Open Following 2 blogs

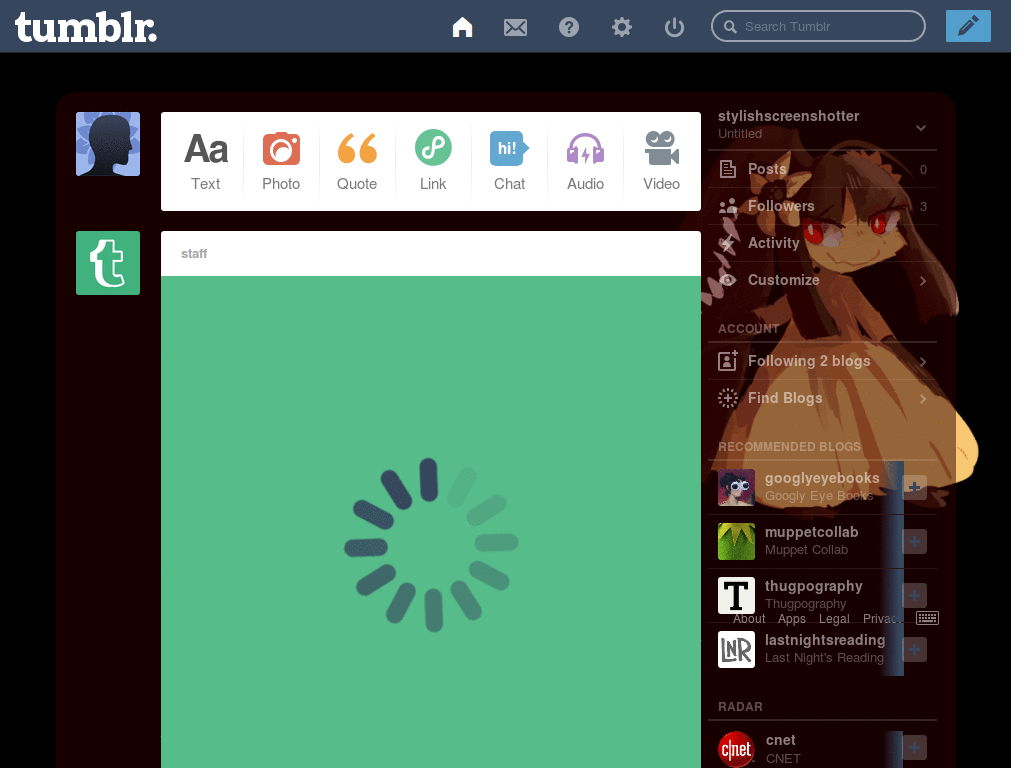822,361
